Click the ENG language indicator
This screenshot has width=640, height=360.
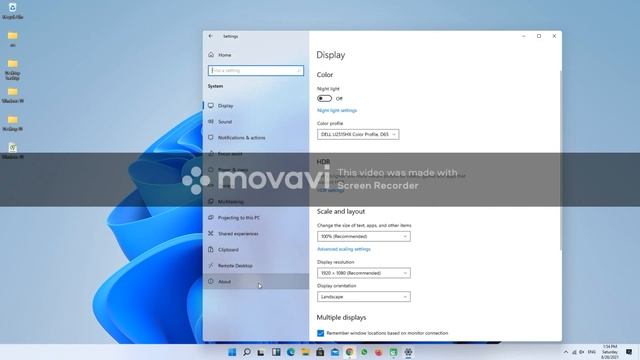click(591, 352)
